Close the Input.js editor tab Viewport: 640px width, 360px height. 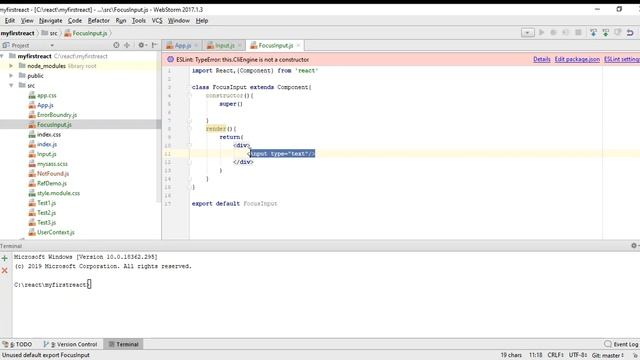pos(240,45)
